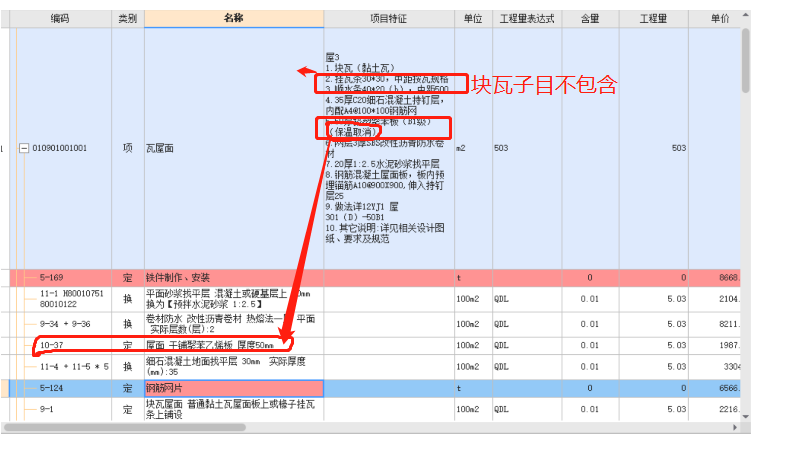The width and height of the screenshot is (810, 456).
Task: Click the horizontal scrollbar right arrow
Action: [735, 428]
